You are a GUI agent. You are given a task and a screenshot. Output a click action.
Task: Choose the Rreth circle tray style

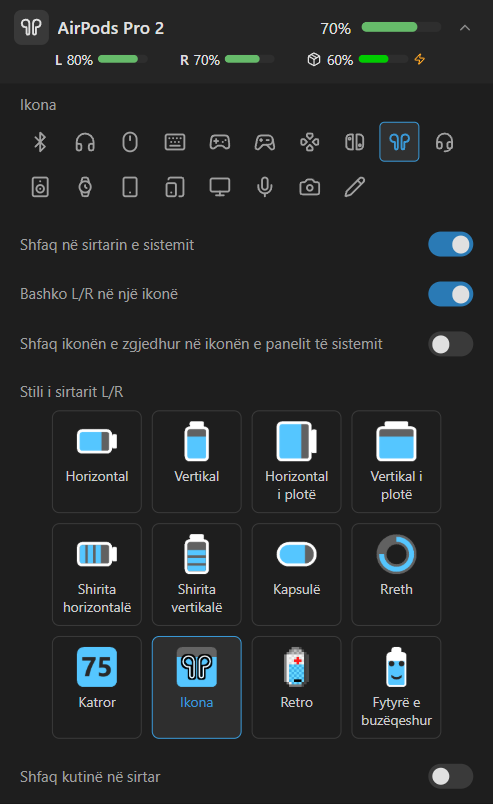pyautogui.click(x=396, y=574)
